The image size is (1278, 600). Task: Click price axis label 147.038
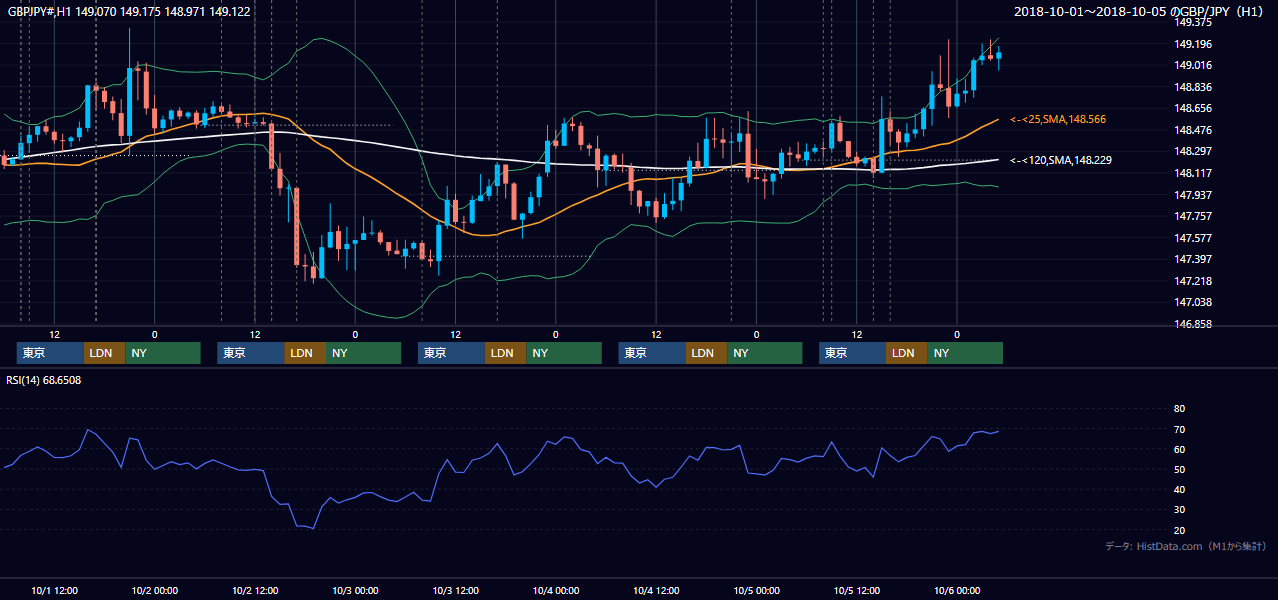click(x=1193, y=302)
